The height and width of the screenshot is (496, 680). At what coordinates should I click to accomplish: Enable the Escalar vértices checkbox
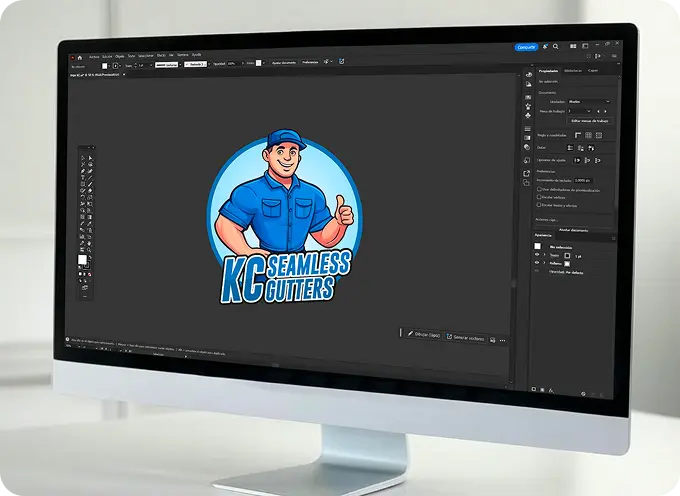point(540,197)
